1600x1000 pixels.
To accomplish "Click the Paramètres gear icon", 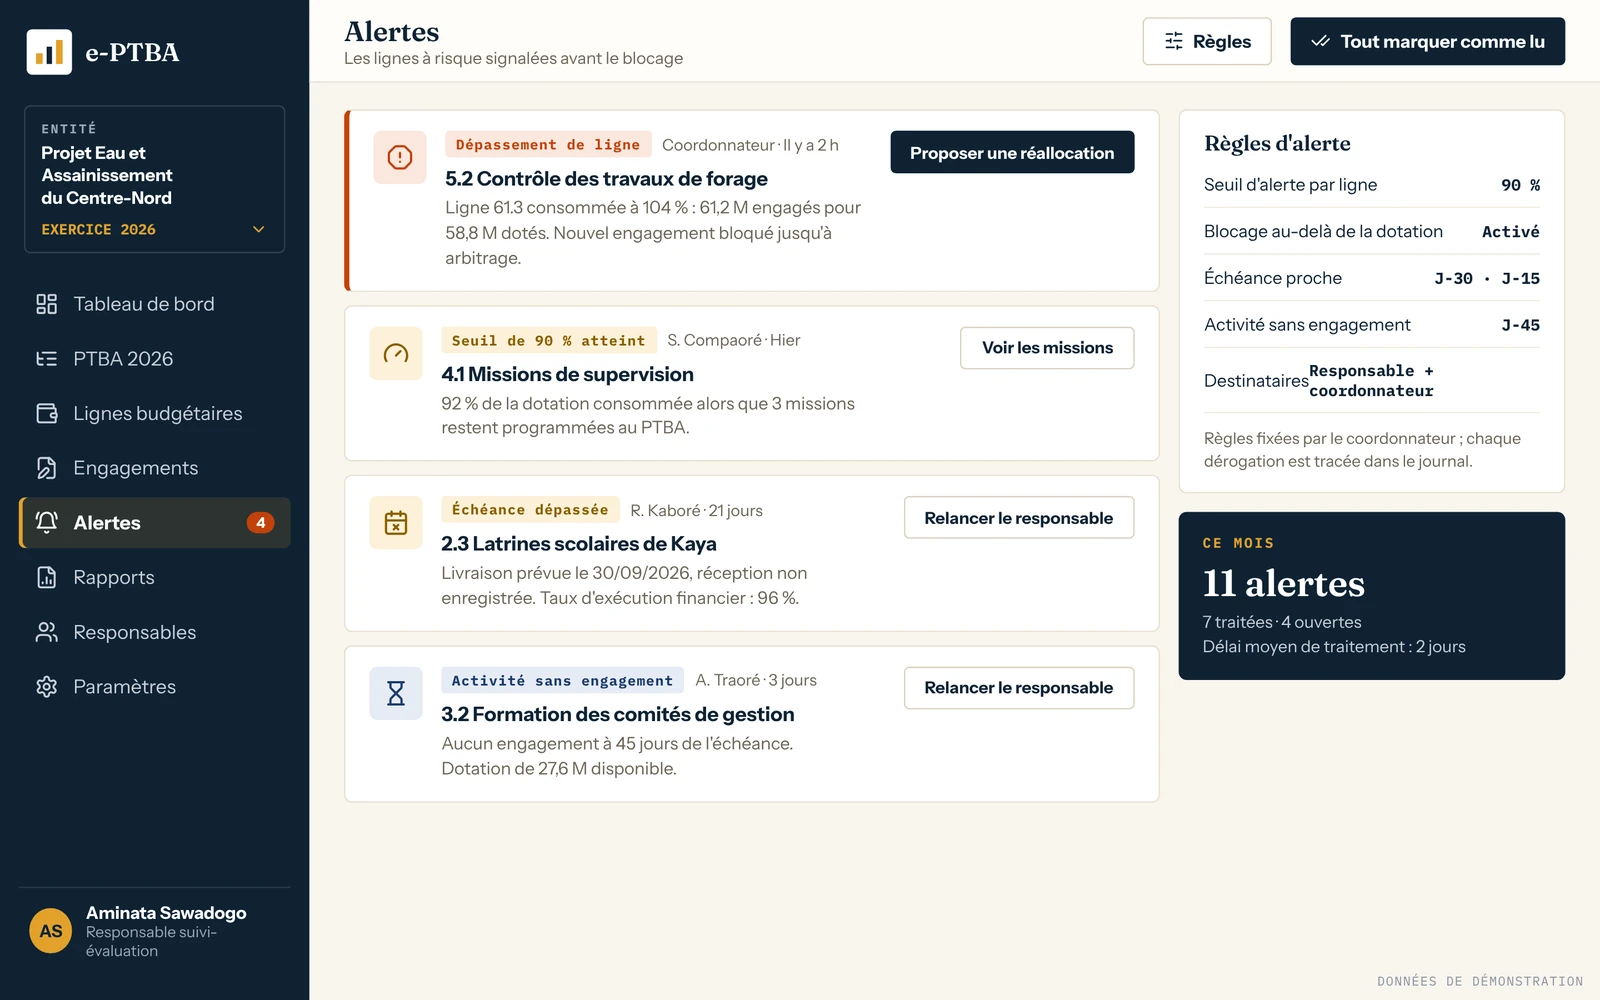I will [47, 687].
